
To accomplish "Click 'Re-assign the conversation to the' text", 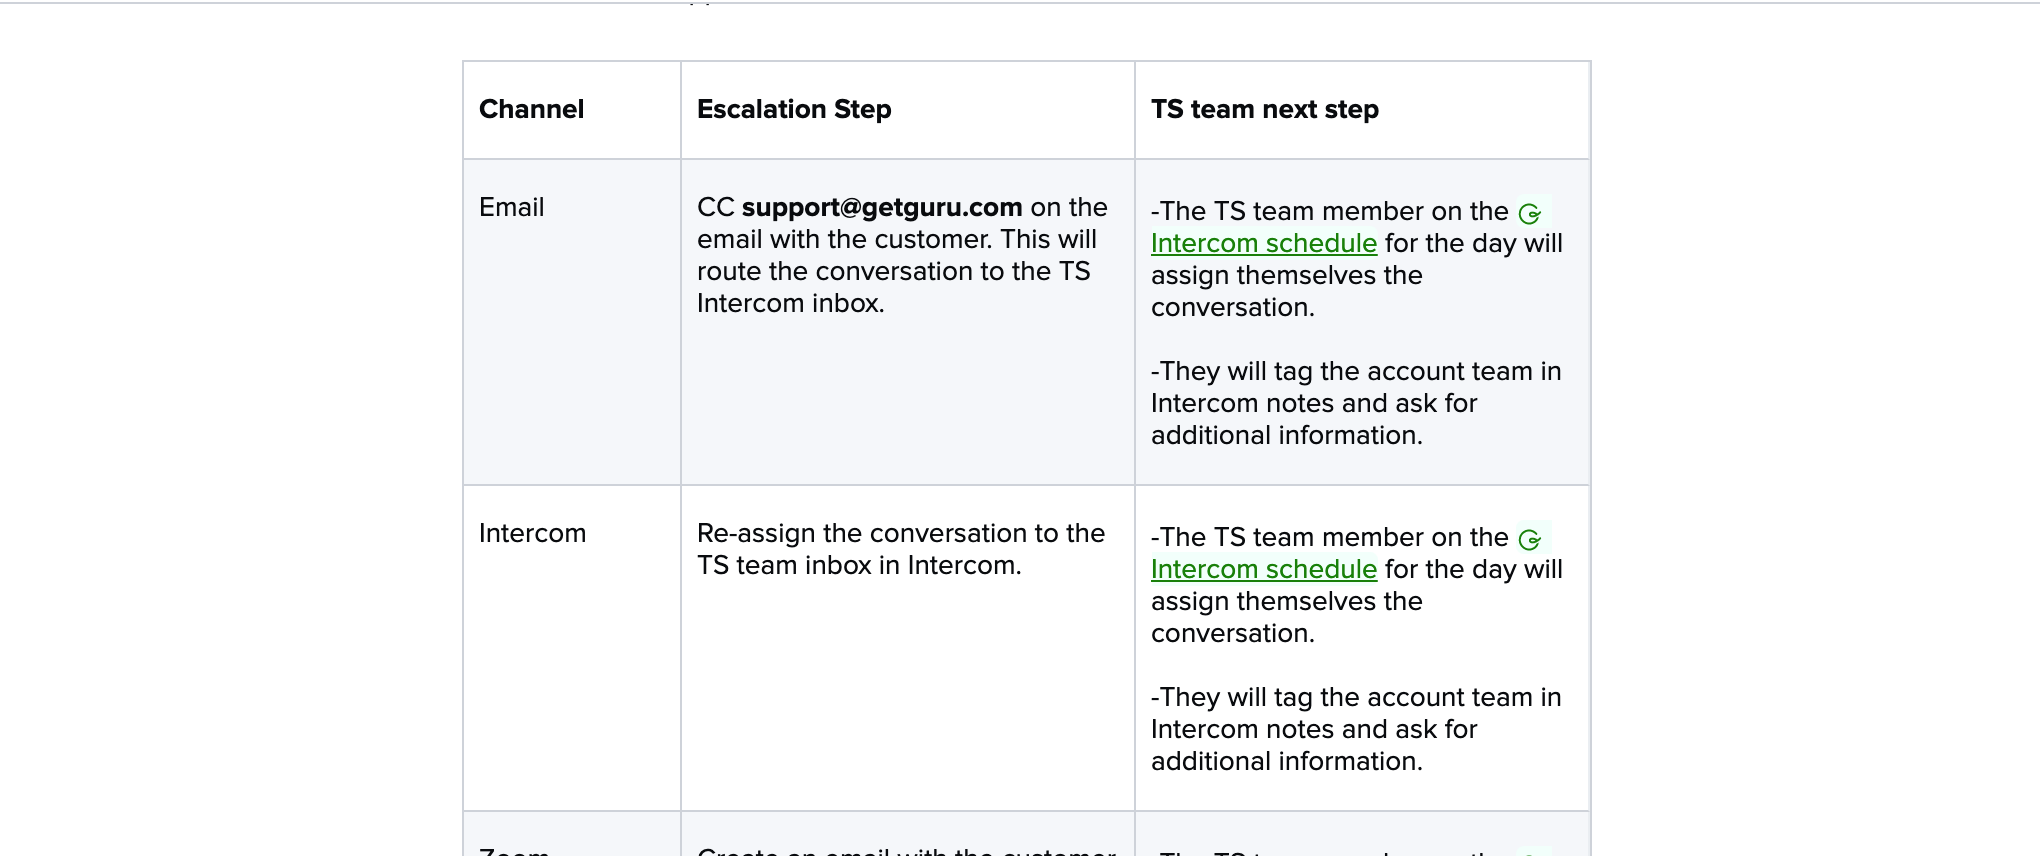I will point(901,533).
